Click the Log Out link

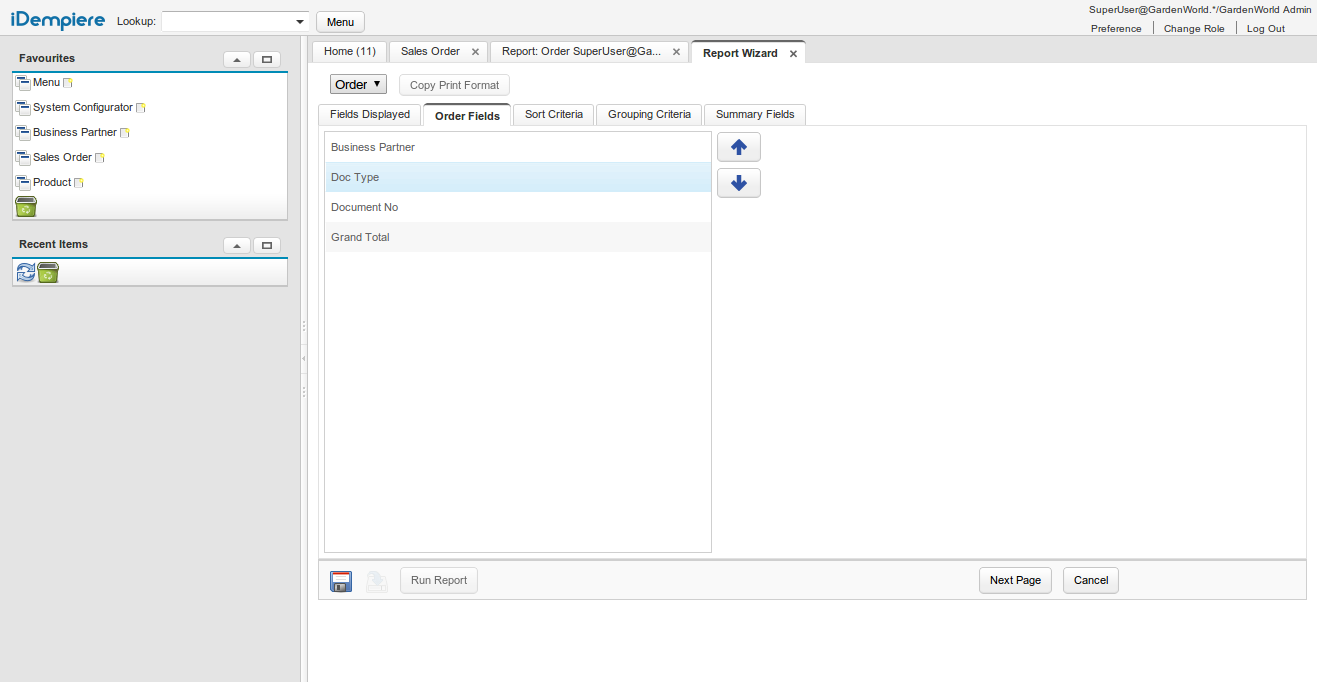coord(1265,29)
